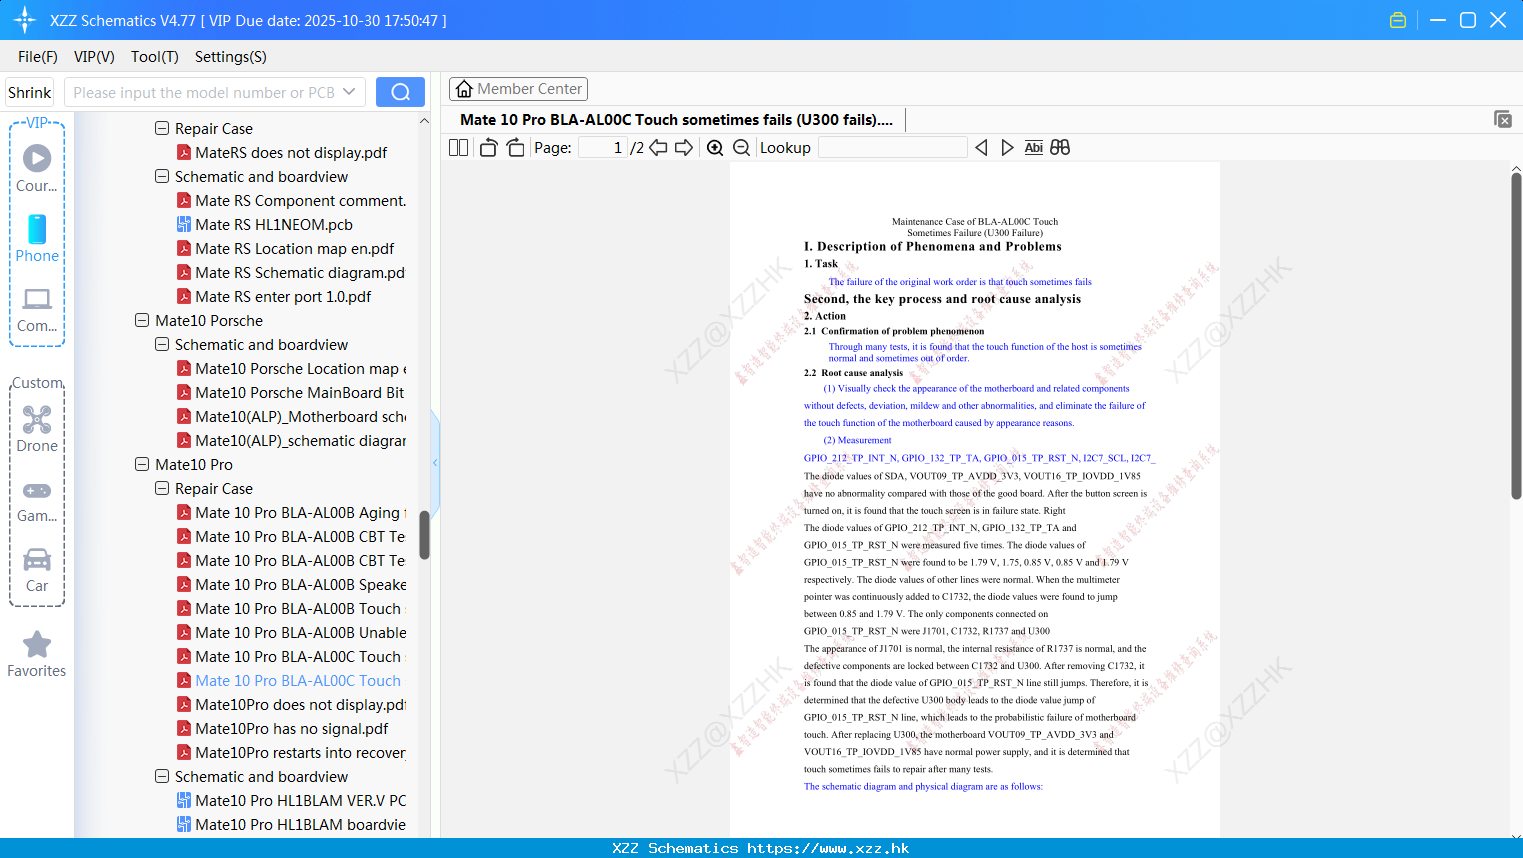Zoom in on the document
Image resolution: width=1523 pixels, height=858 pixels.
click(715, 148)
